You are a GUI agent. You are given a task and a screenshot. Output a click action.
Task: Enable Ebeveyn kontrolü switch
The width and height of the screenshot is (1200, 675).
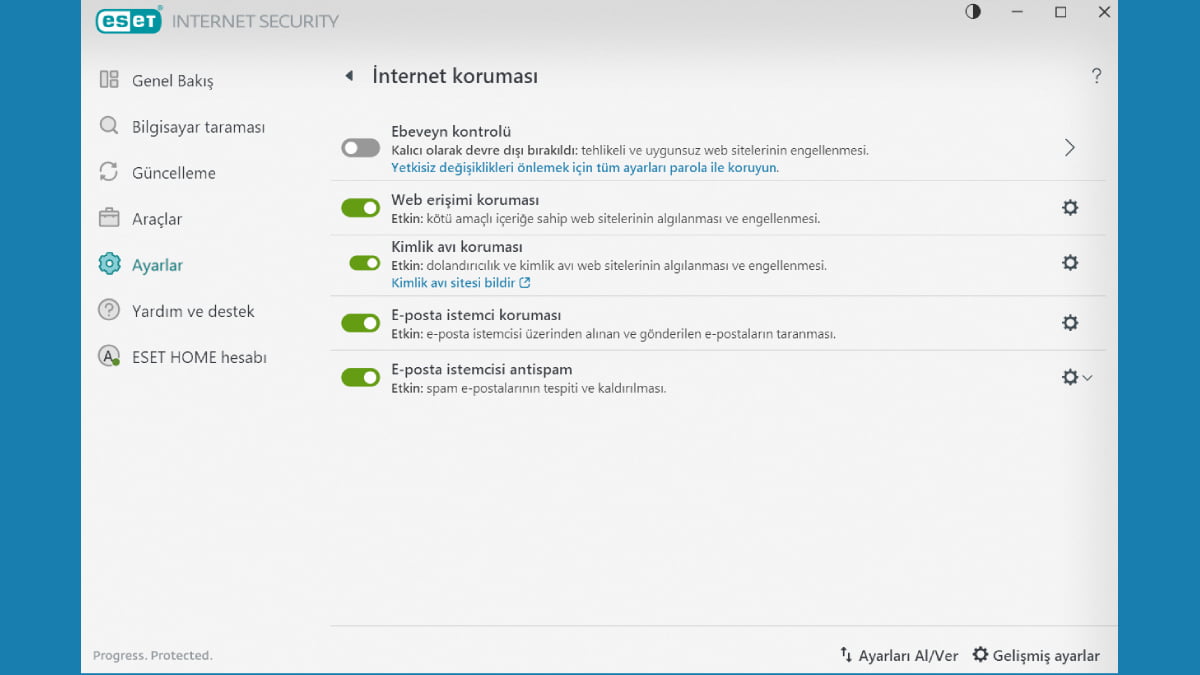[x=360, y=147]
